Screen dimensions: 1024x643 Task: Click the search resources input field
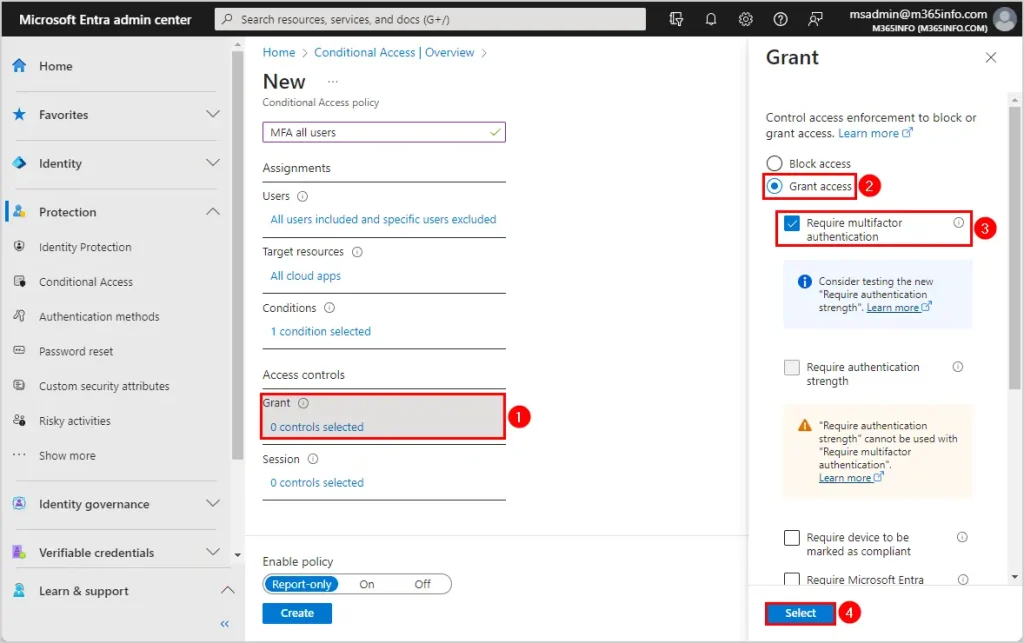tap(430, 19)
